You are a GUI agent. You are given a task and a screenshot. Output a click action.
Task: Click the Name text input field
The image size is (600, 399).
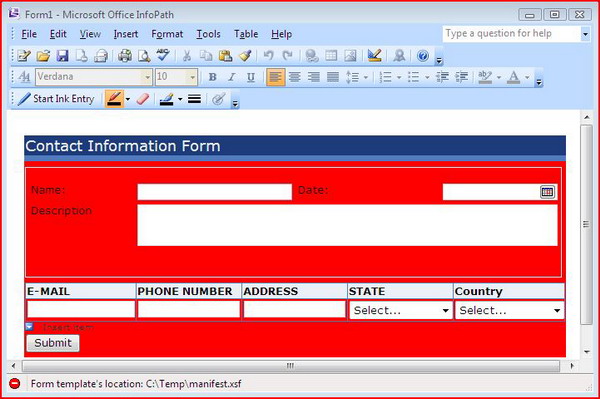[215, 192]
